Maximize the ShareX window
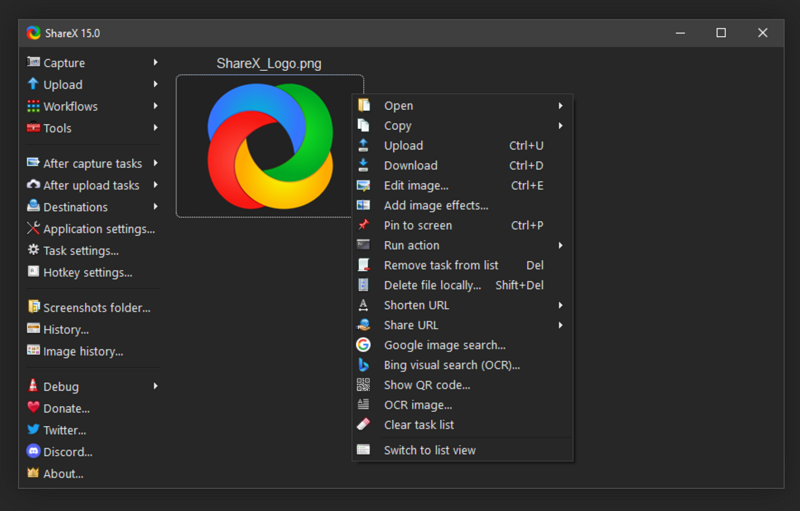Image resolution: width=800 pixels, height=511 pixels. click(721, 33)
